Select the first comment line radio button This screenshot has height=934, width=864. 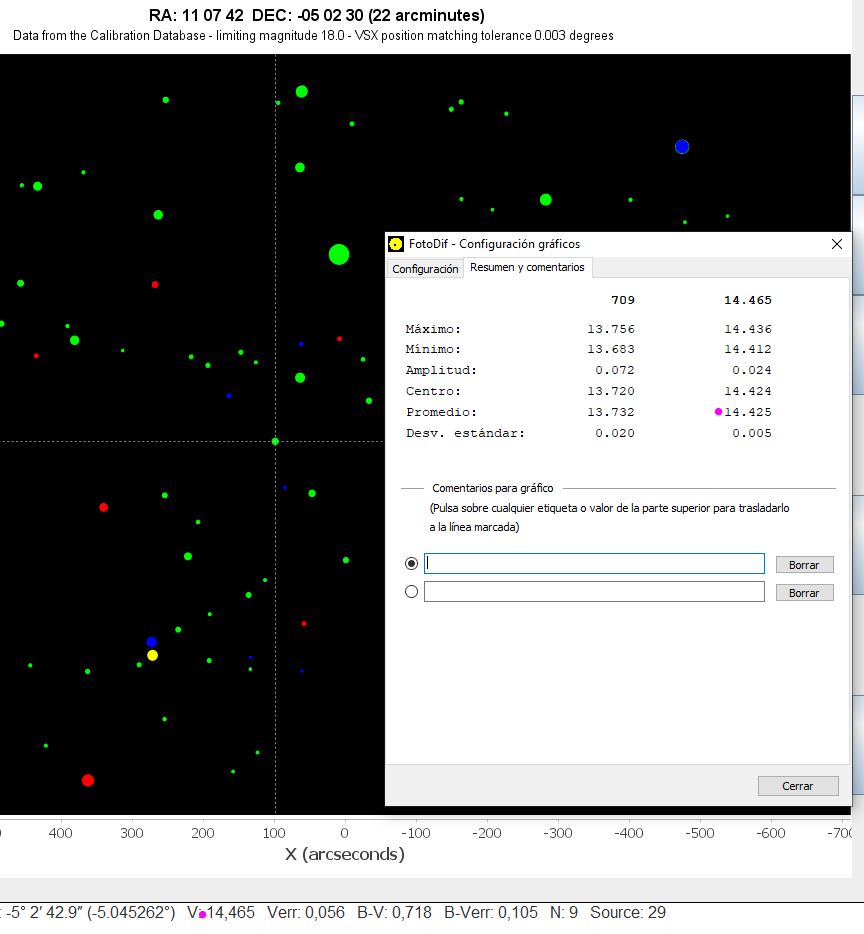click(411, 563)
